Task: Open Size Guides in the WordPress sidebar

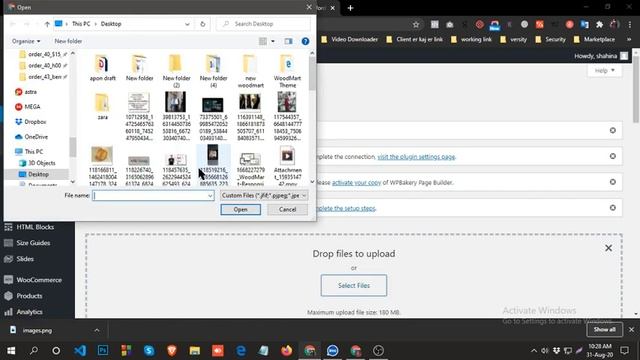Action: [33, 243]
